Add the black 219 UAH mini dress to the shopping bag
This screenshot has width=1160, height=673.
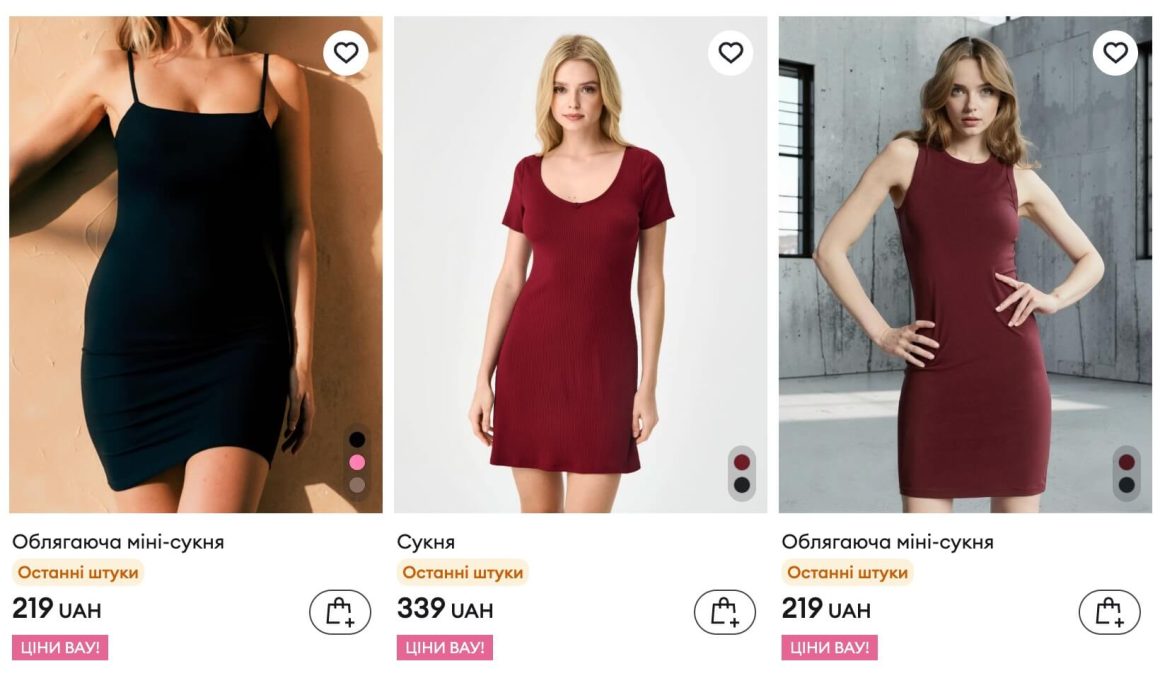point(340,612)
